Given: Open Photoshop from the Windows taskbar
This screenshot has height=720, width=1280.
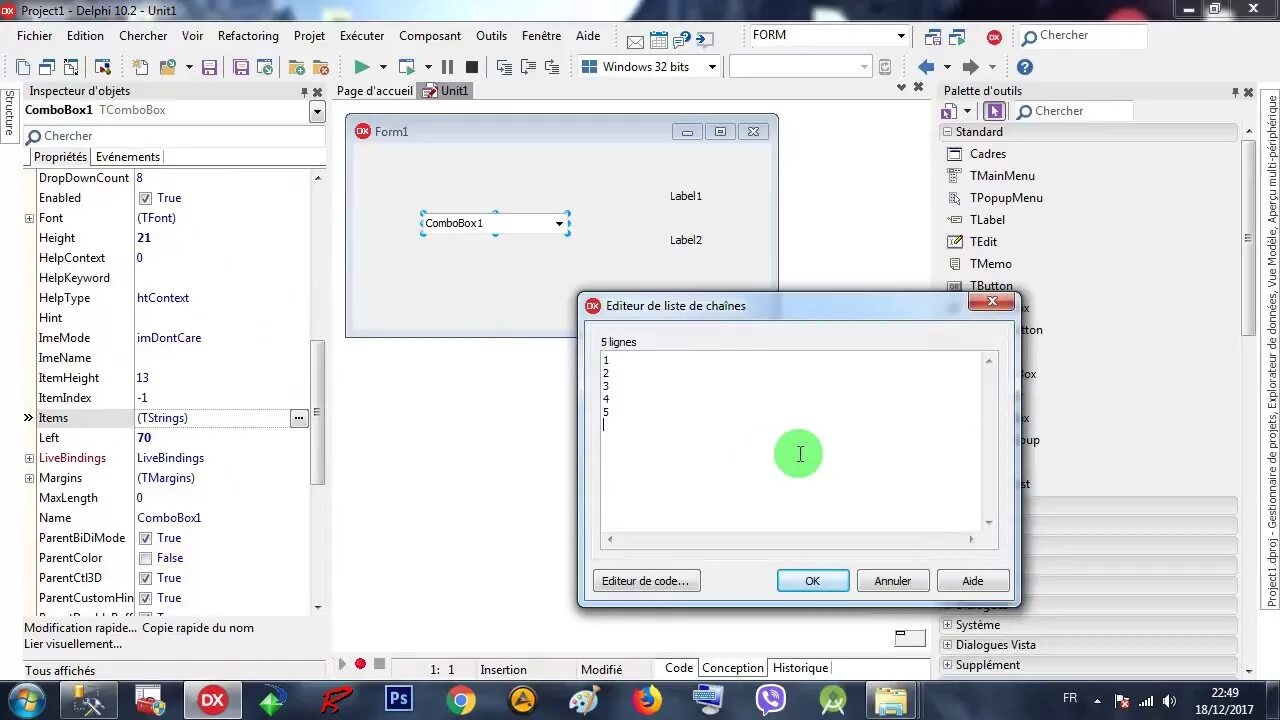Looking at the screenshot, I should pos(399,699).
